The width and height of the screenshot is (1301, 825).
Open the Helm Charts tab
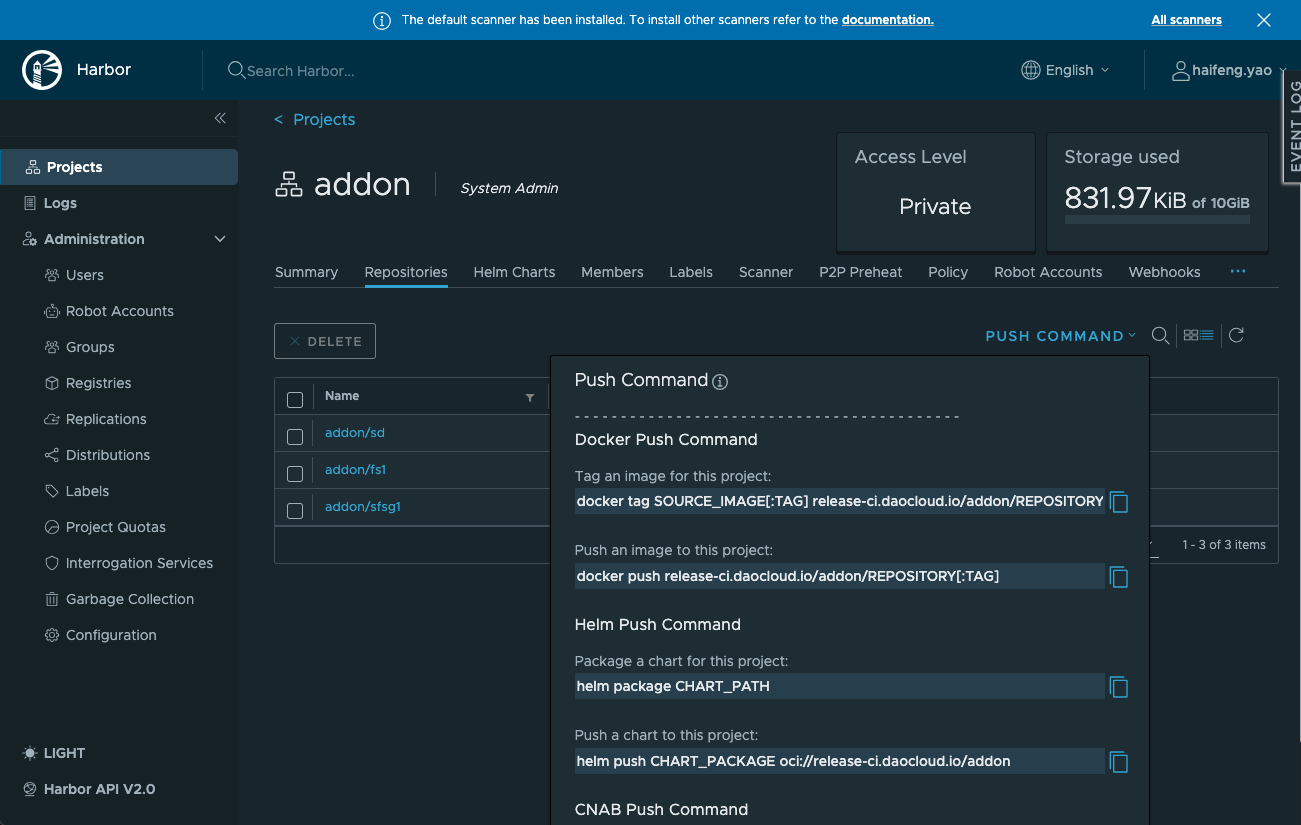[x=514, y=272]
